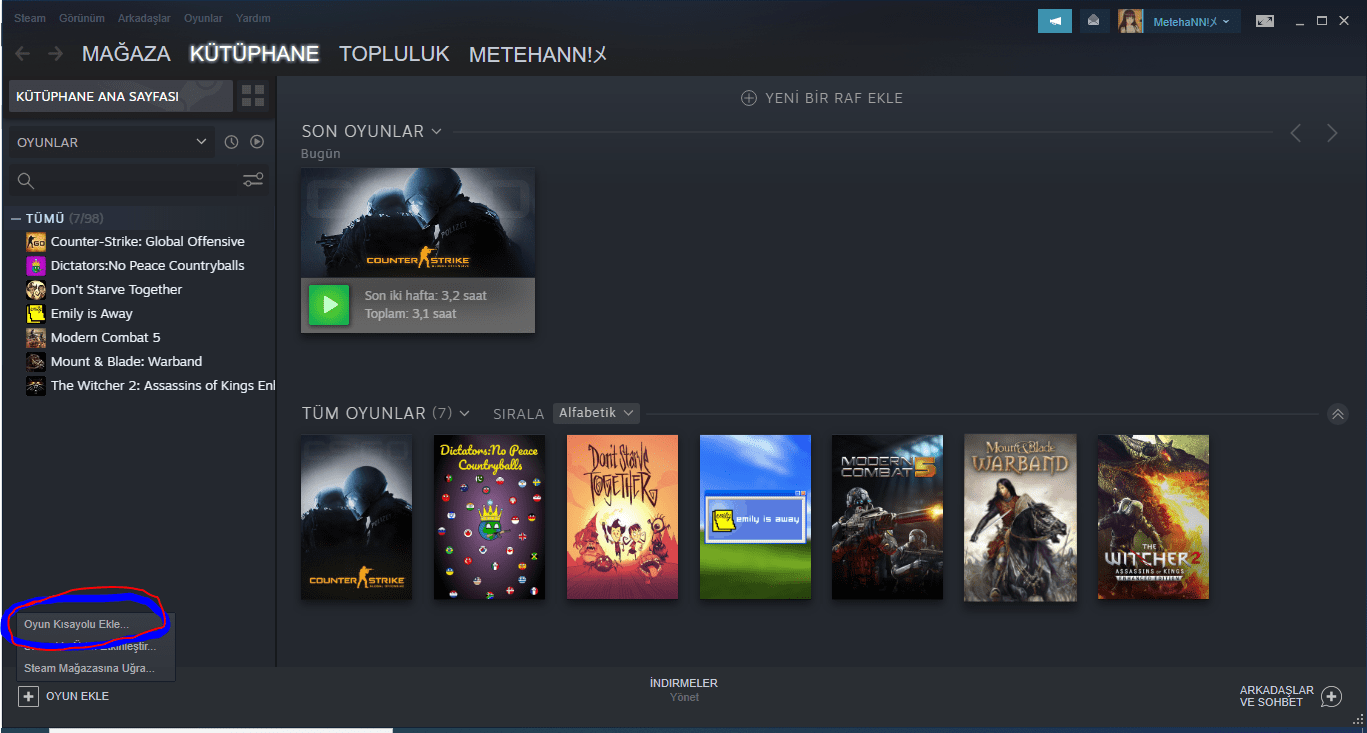Collapse the TÜM OYUNLAR shelf with double chevron
The image size is (1367, 733).
[x=1338, y=414]
